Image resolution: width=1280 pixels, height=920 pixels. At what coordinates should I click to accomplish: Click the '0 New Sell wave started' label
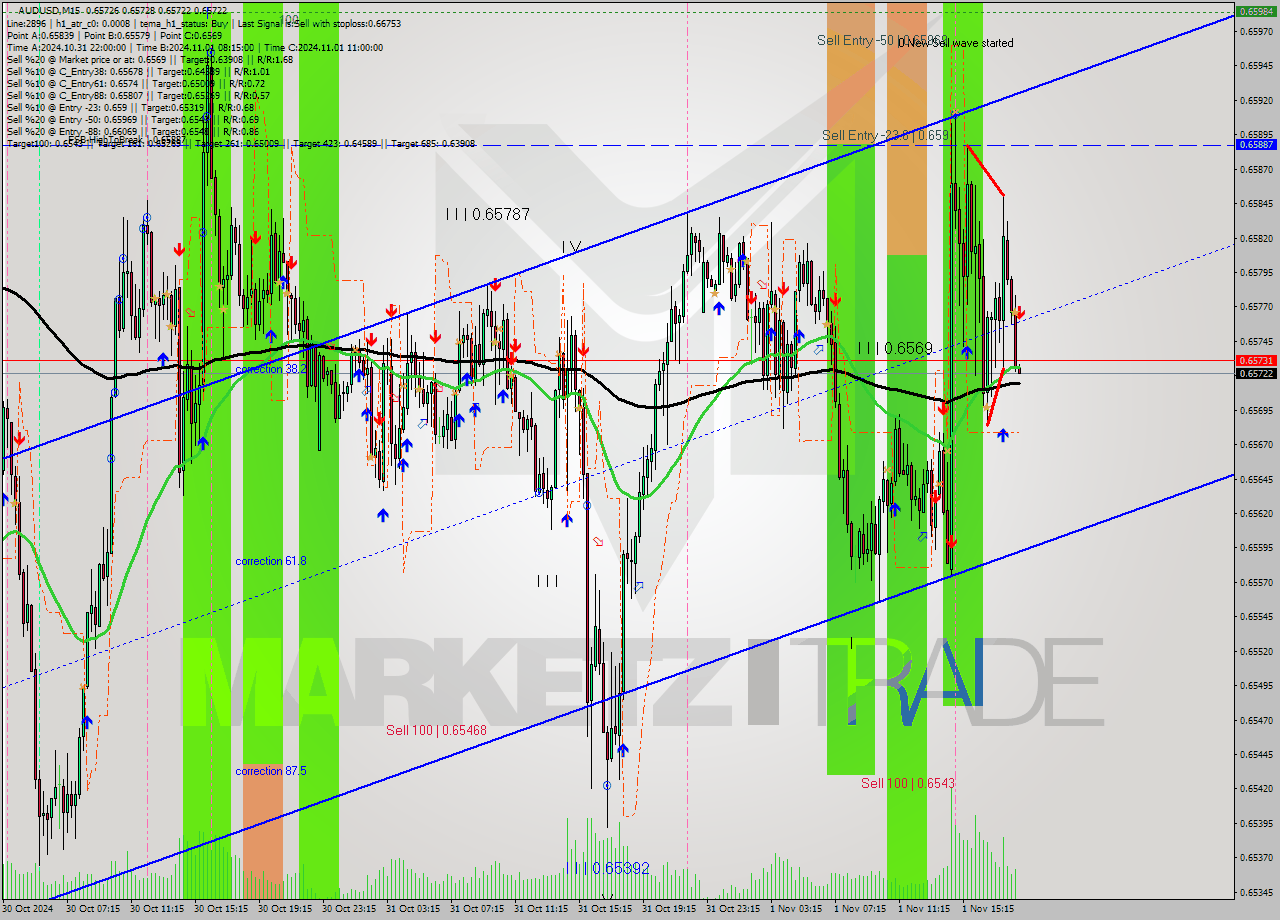click(955, 43)
